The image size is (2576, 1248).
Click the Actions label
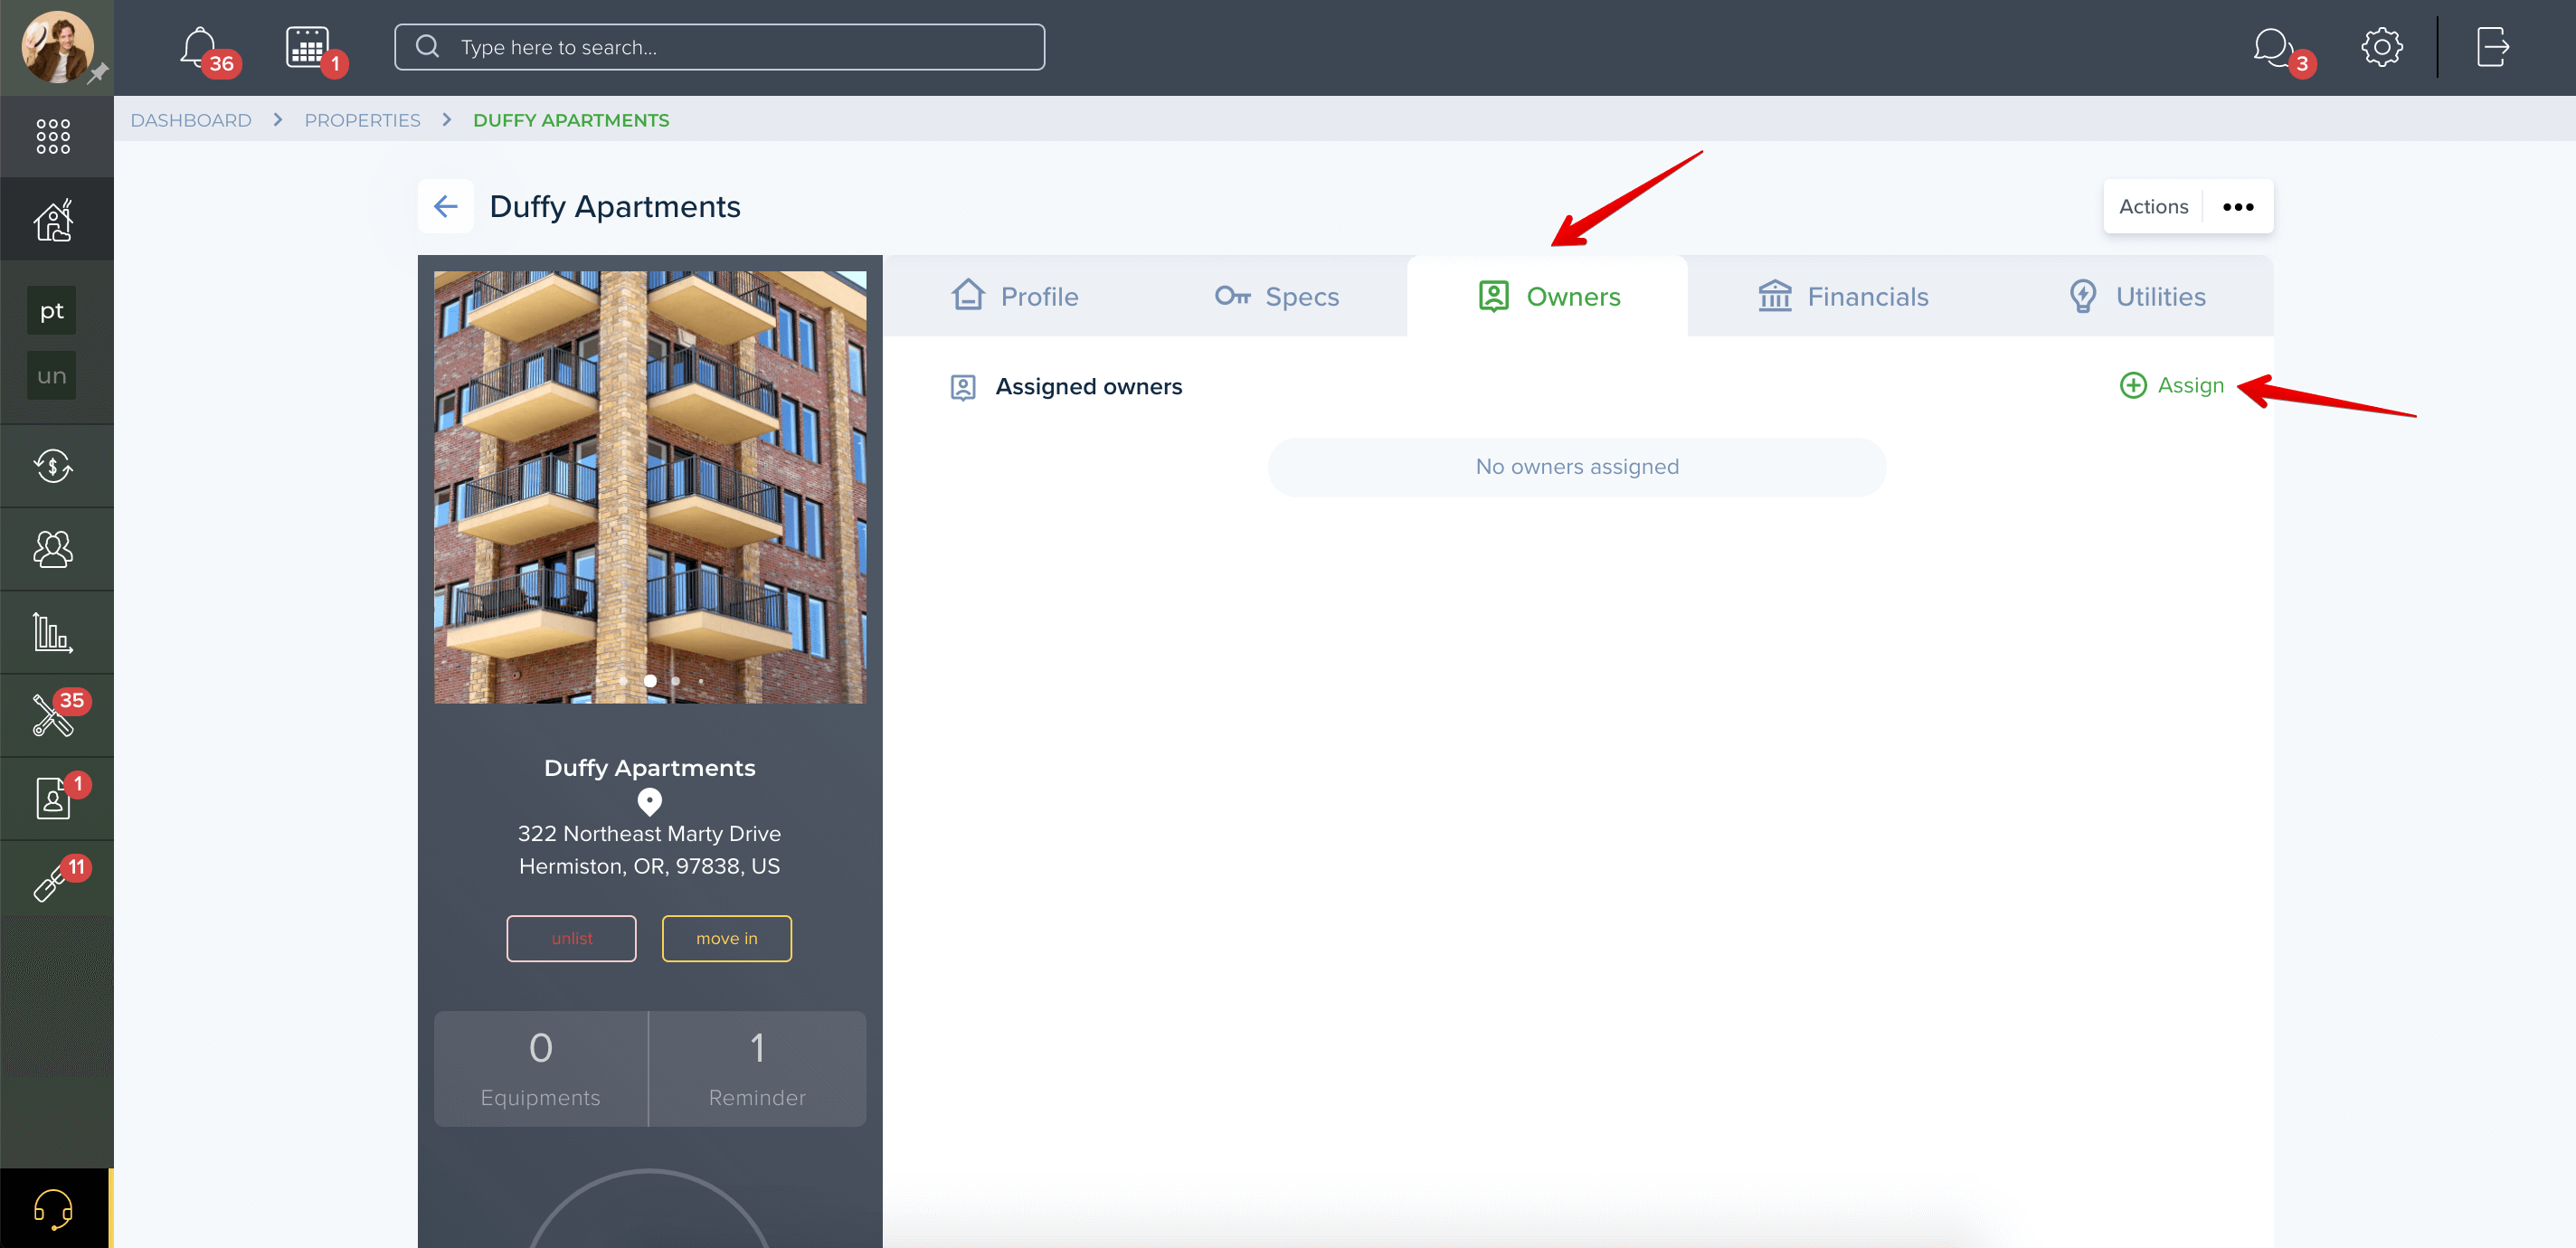tap(2154, 206)
